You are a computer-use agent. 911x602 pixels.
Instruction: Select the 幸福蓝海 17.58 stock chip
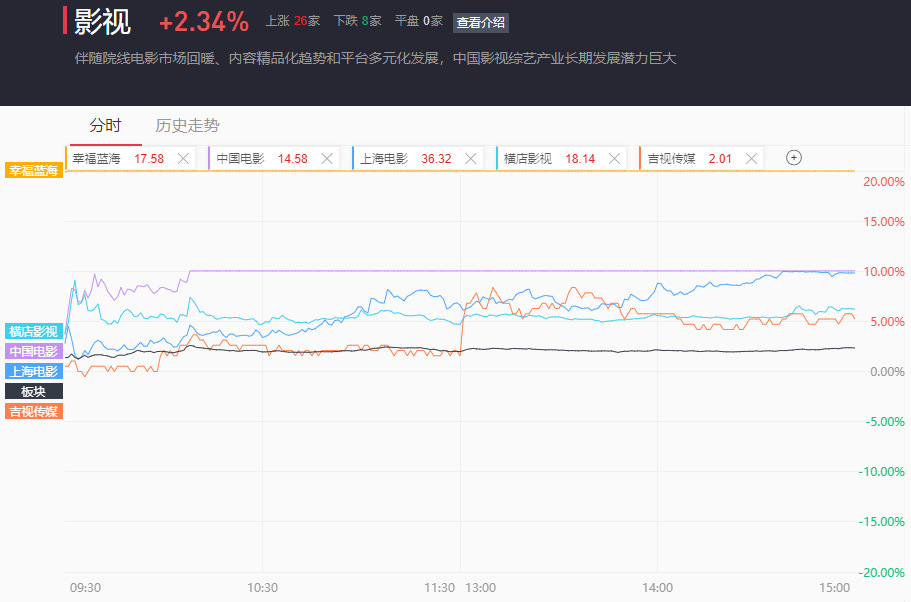click(117, 158)
